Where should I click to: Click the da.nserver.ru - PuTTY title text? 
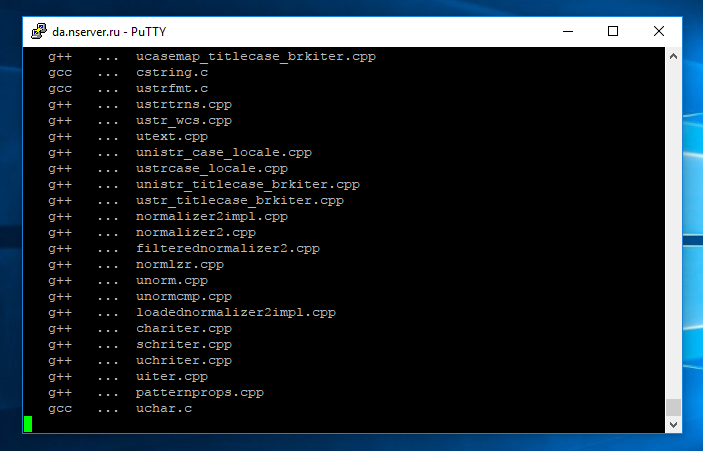[109, 32]
